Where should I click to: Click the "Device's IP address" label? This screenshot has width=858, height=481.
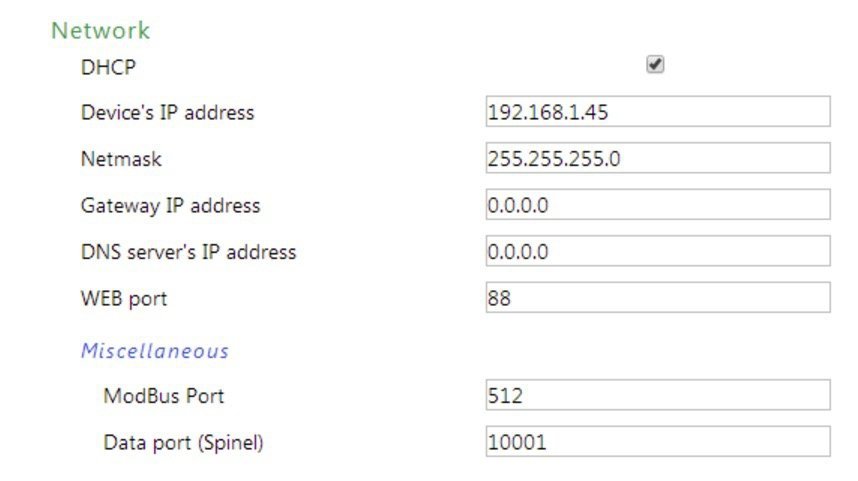167,113
